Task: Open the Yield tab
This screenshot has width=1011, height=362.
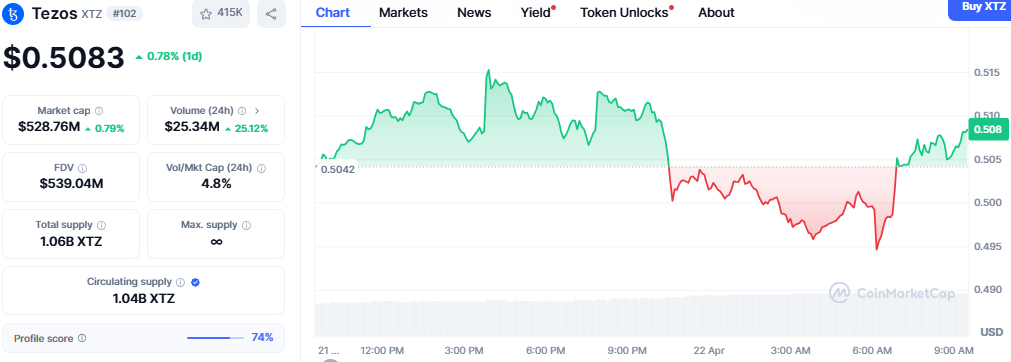Action: [536, 12]
